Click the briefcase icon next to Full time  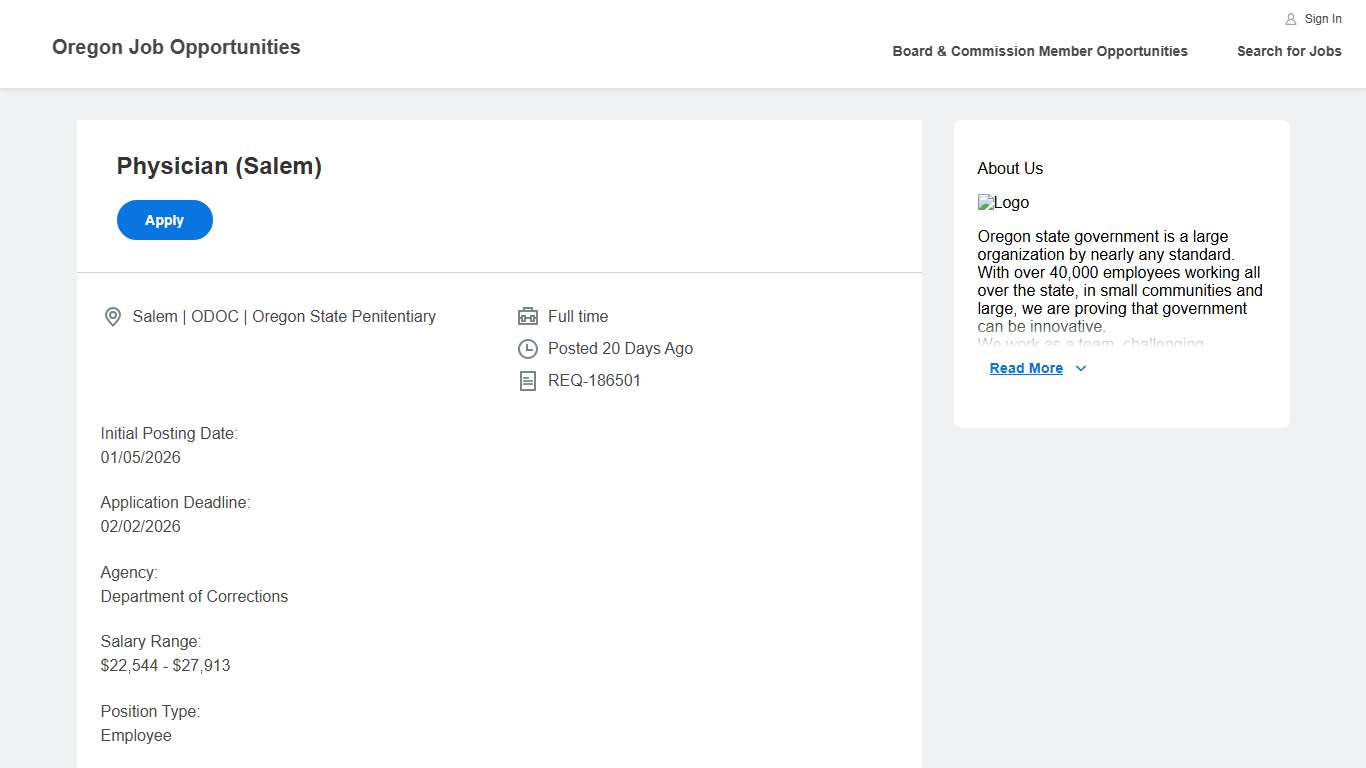coord(528,317)
